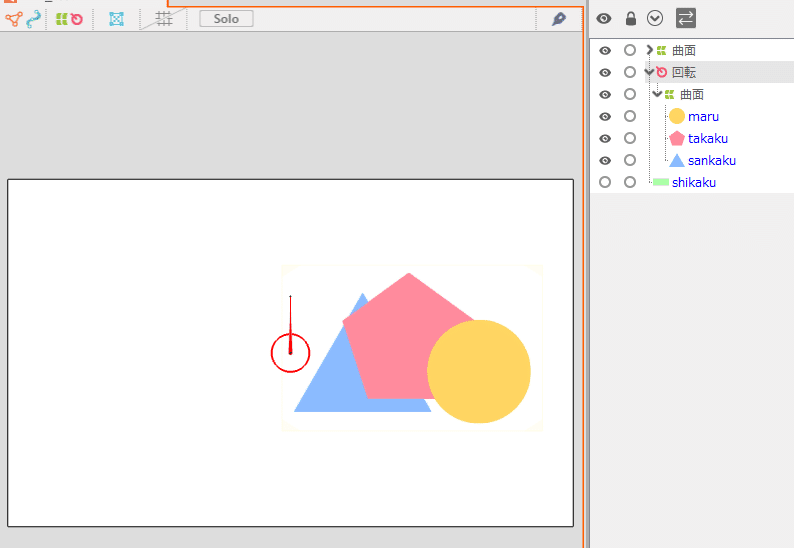Click the yellow circle thumbnail beside maru
794x548 pixels.
tap(677, 116)
